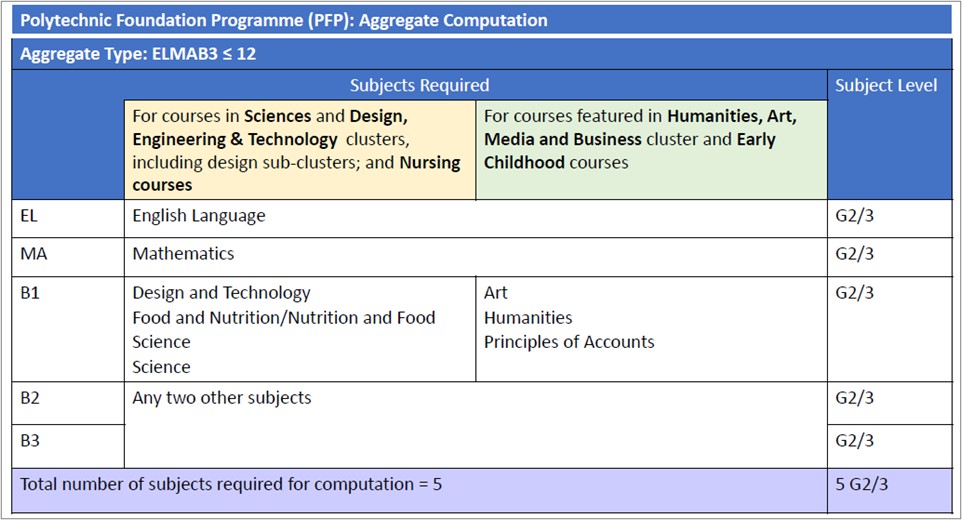Select the Any two other subjects cell
Image resolution: width=962 pixels, height=520 pixels.
point(222,398)
